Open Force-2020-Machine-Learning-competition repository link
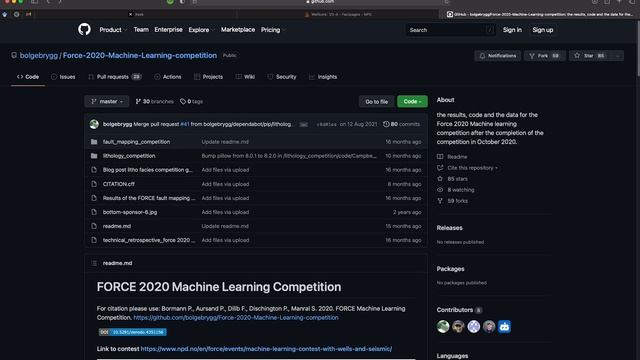 (140, 56)
